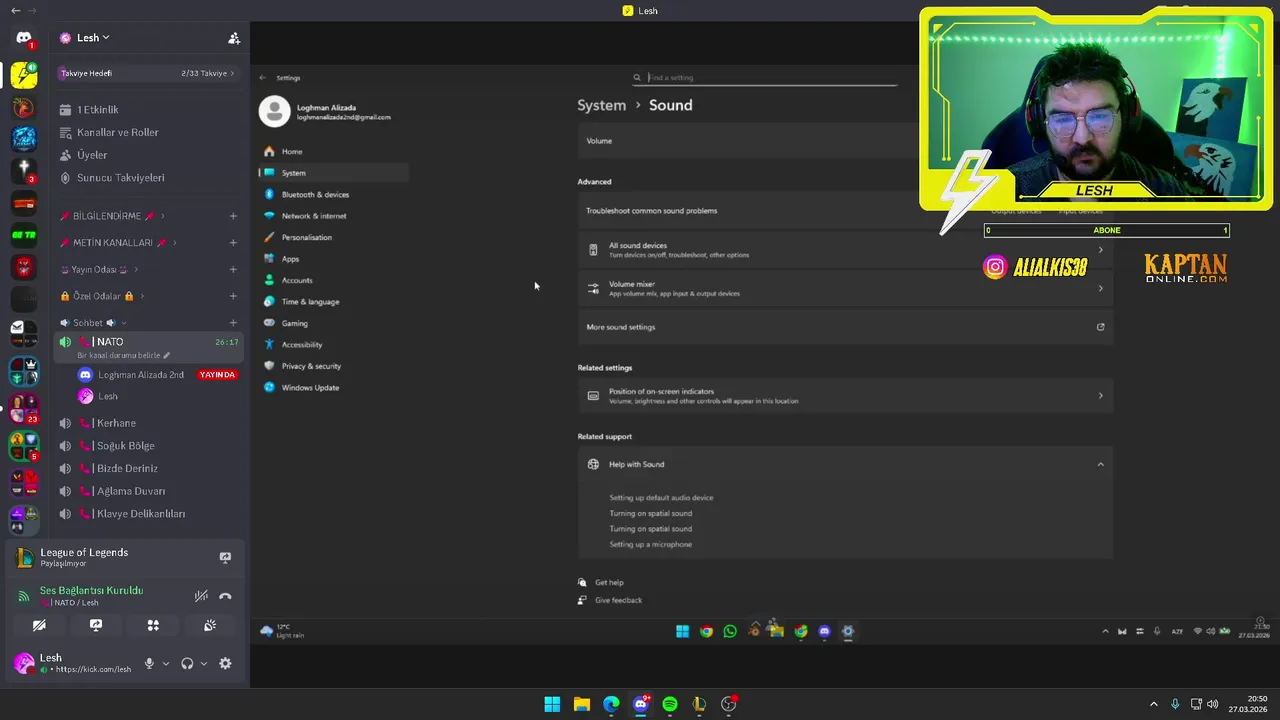The width and height of the screenshot is (1280, 720).
Task: Open Microsoft Edge from the taskbar
Action: click(x=611, y=704)
